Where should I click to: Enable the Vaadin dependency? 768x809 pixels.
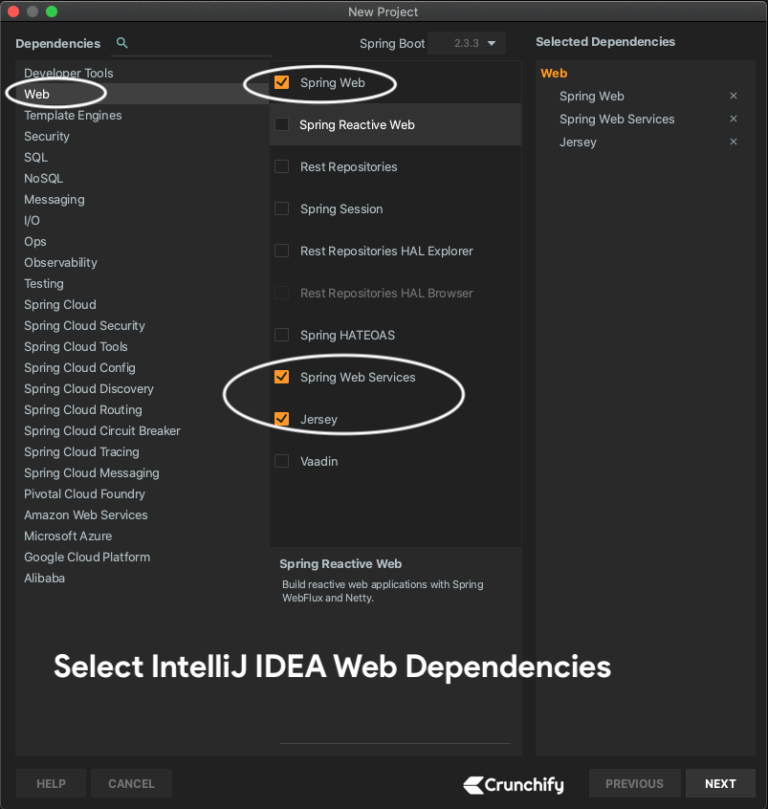(x=281, y=461)
